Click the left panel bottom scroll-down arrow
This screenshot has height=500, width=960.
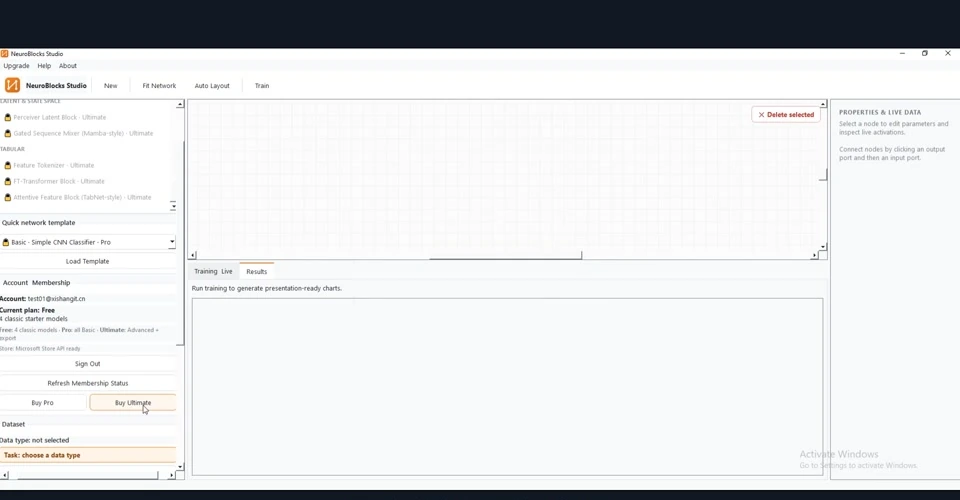point(180,467)
